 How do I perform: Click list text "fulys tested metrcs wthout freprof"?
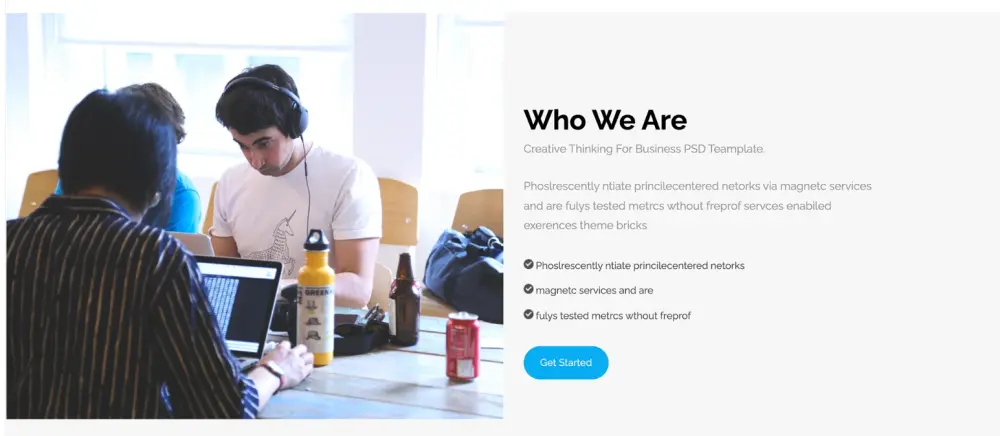pos(612,316)
